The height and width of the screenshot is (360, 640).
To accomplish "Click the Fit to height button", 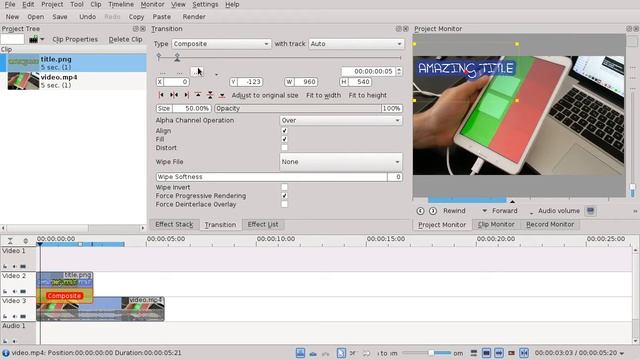I will 367,95.
